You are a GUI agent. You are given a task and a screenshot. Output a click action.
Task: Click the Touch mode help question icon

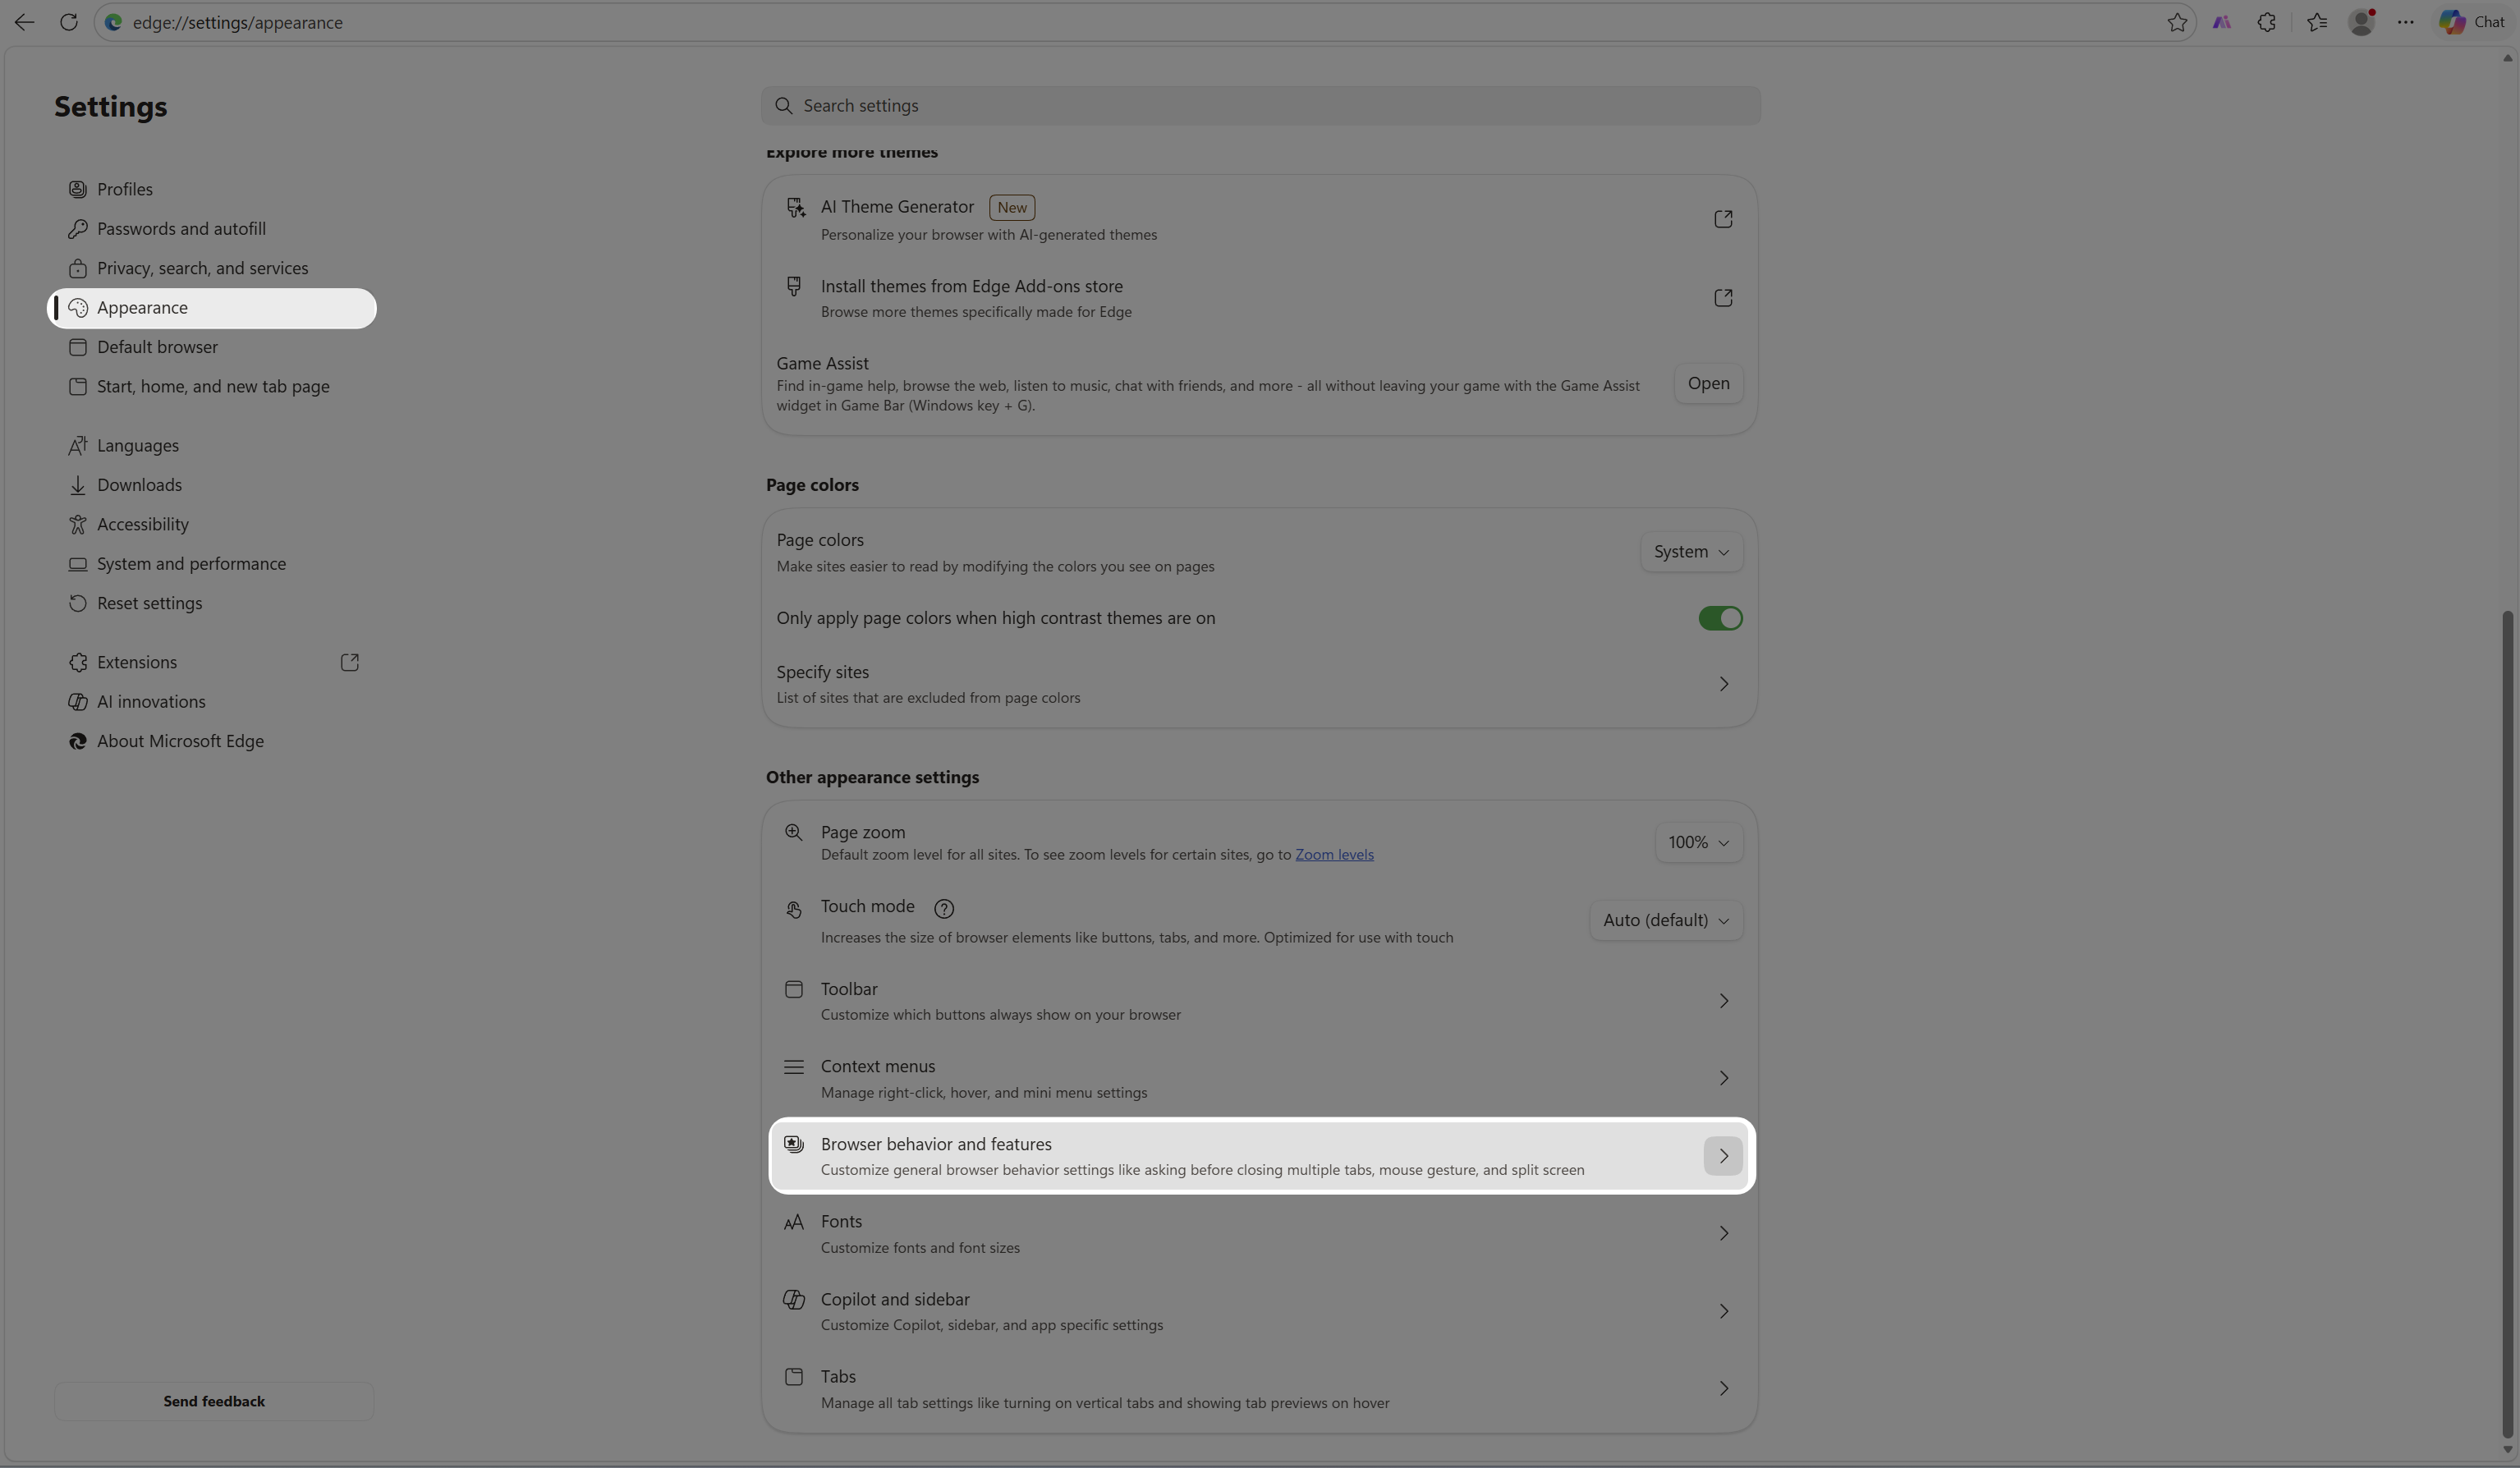(x=943, y=908)
